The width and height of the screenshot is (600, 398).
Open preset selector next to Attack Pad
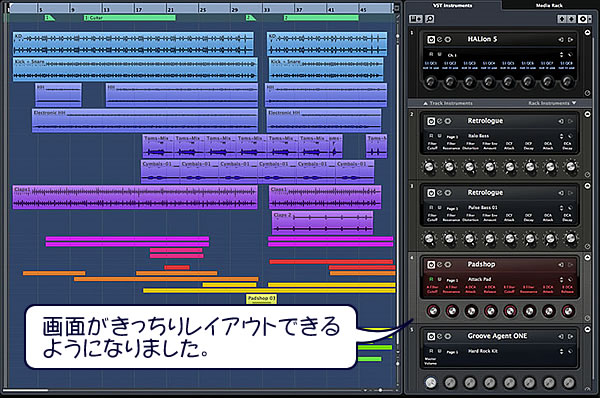(561, 279)
